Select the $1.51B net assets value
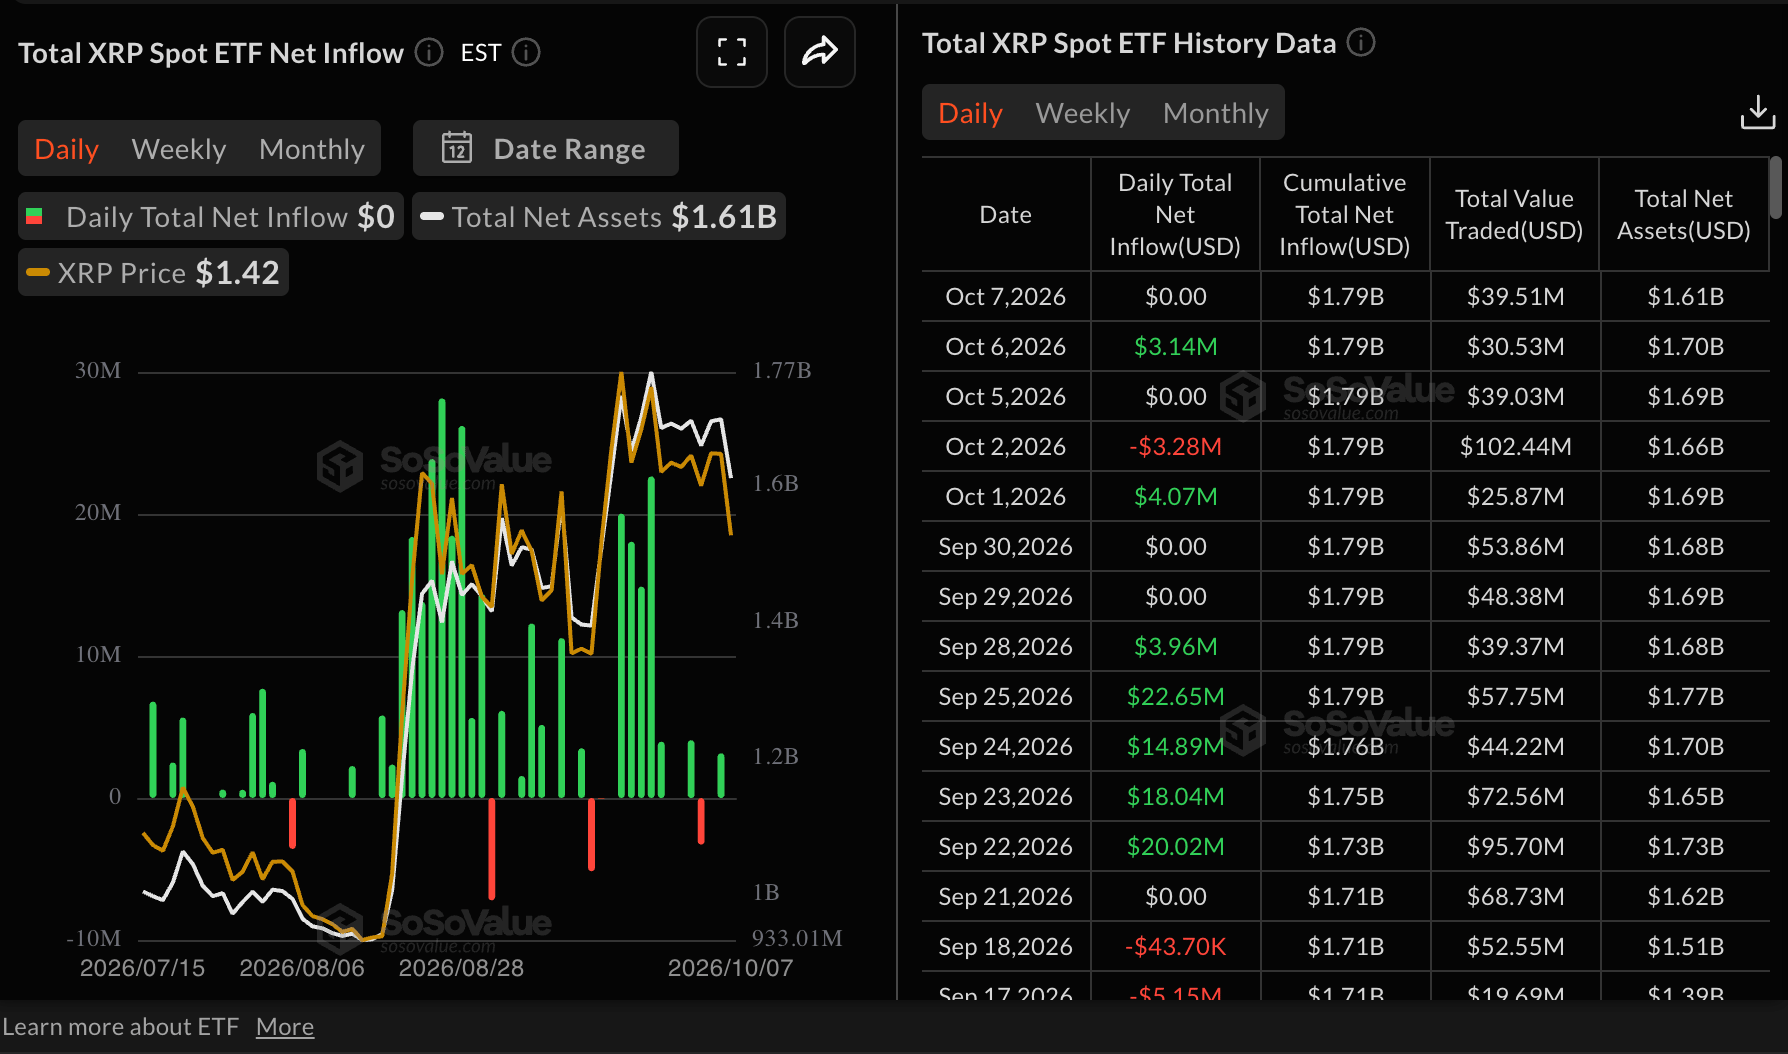Image resolution: width=1788 pixels, height=1054 pixels. click(1686, 946)
